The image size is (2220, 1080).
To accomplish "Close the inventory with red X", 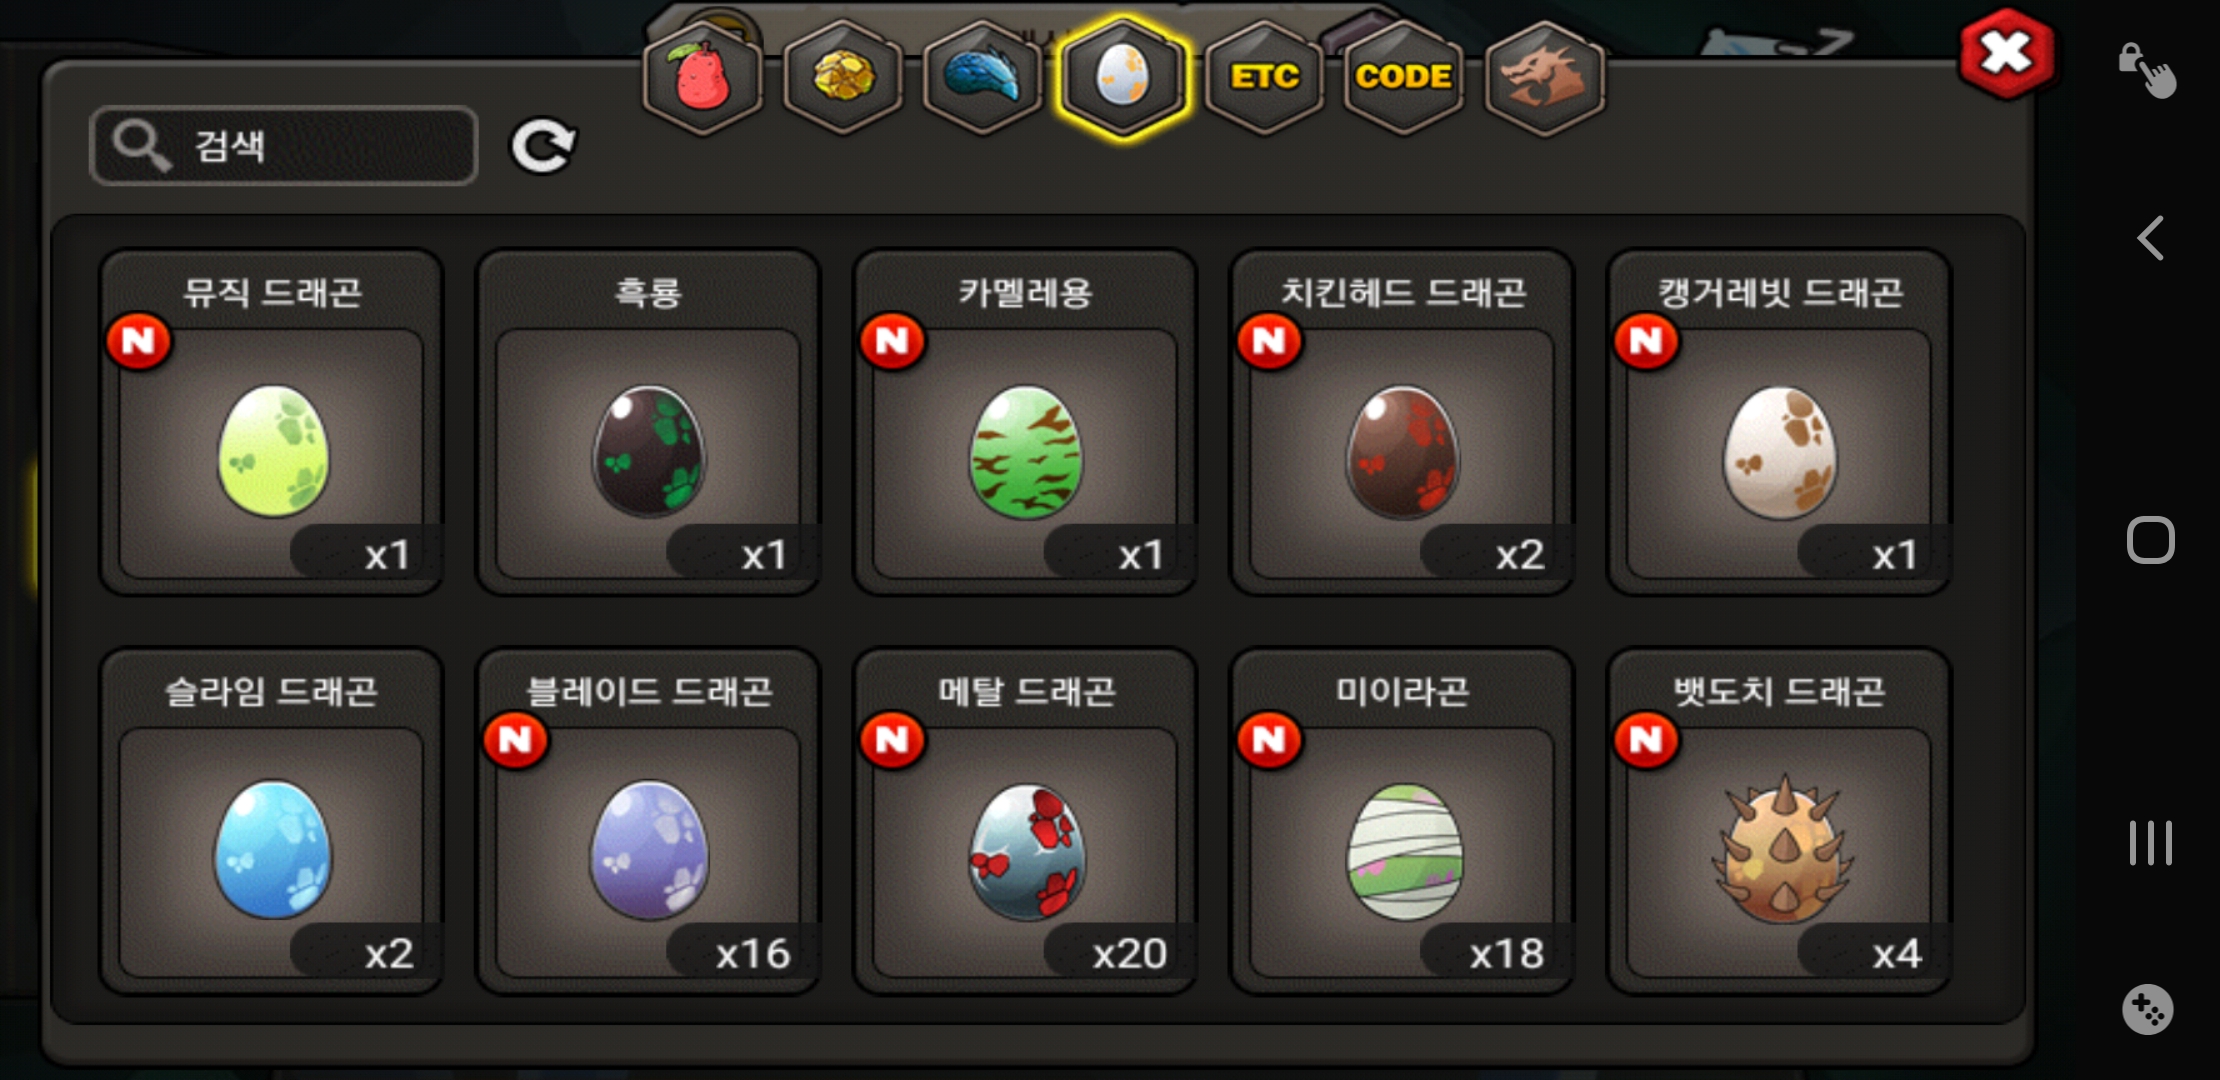I will point(2007,54).
